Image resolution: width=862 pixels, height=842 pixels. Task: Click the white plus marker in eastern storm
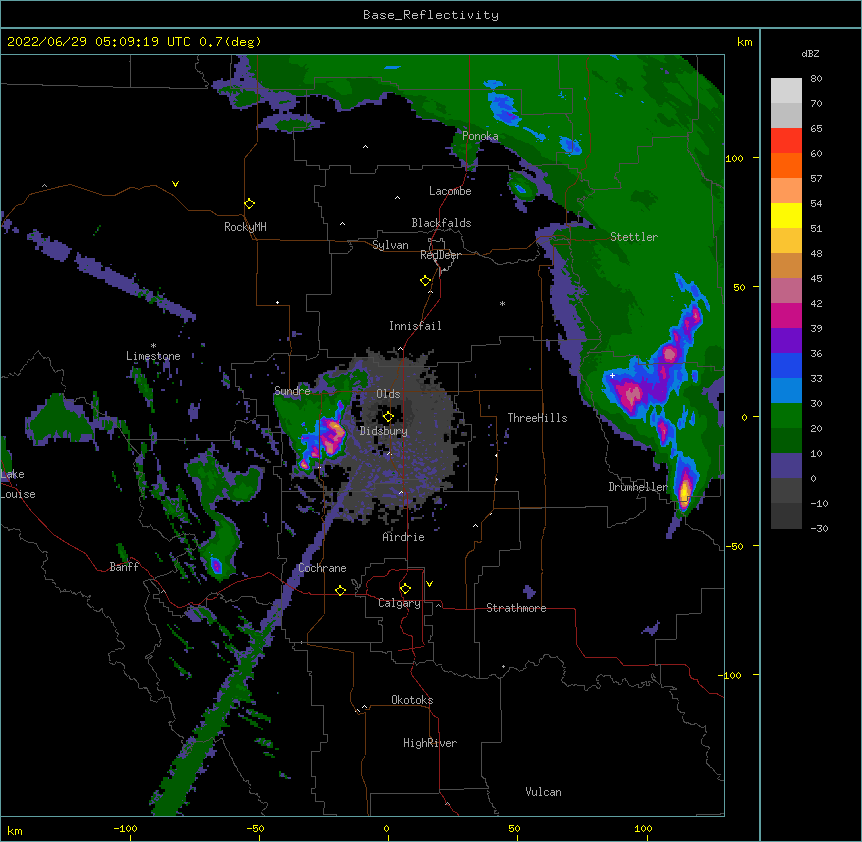tap(612, 375)
